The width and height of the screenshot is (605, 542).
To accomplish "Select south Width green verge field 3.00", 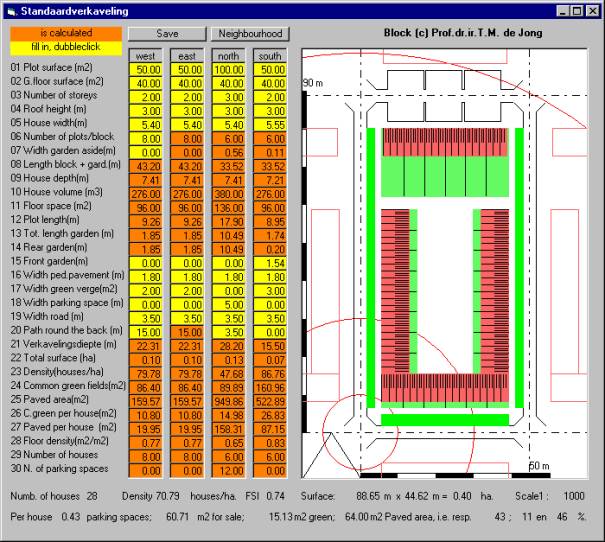I will pyautogui.click(x=270, y=291).
